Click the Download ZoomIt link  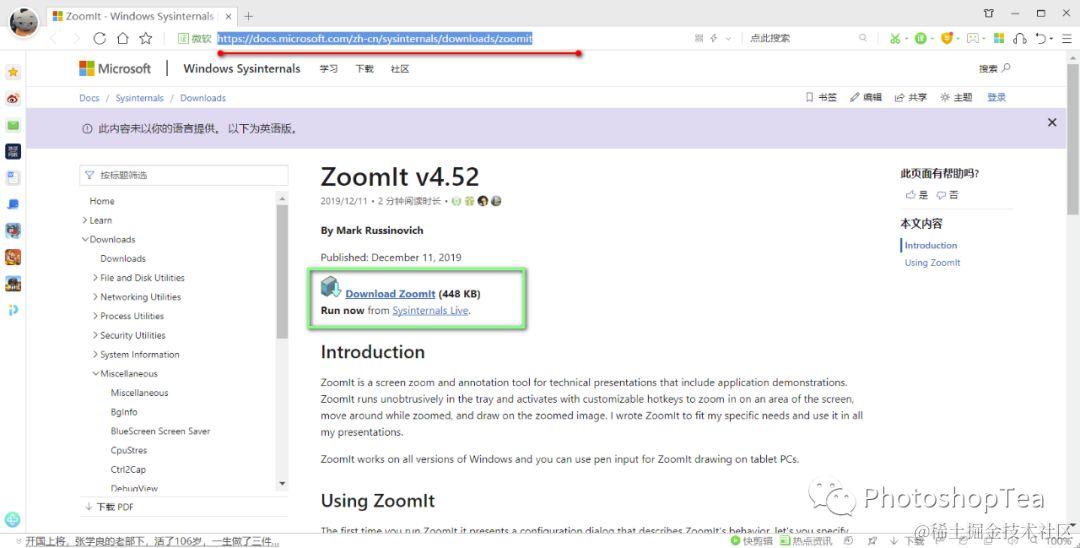[391, 294]
